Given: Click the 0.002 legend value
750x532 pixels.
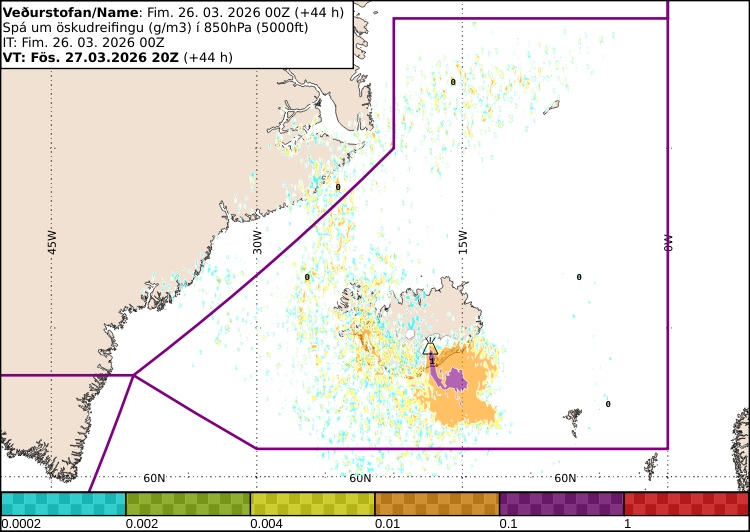Looking at the screenshot, I should [142, 523].
